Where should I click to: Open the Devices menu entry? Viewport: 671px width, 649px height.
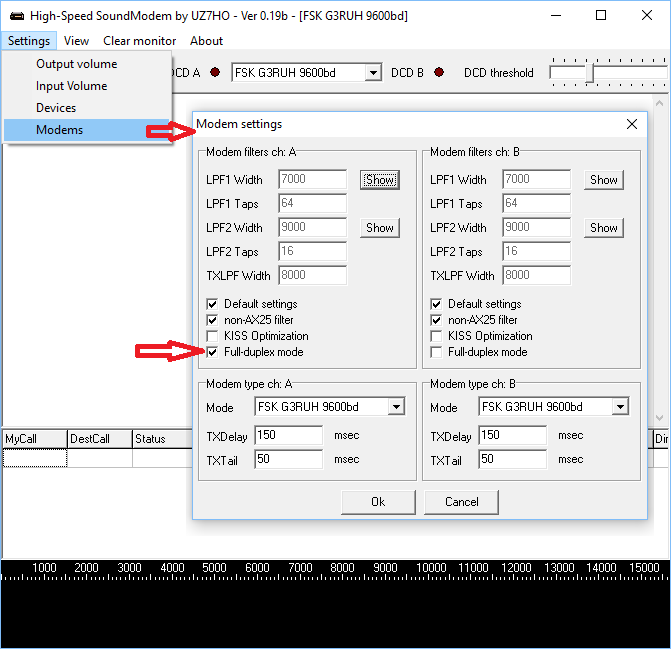(56, 108)
